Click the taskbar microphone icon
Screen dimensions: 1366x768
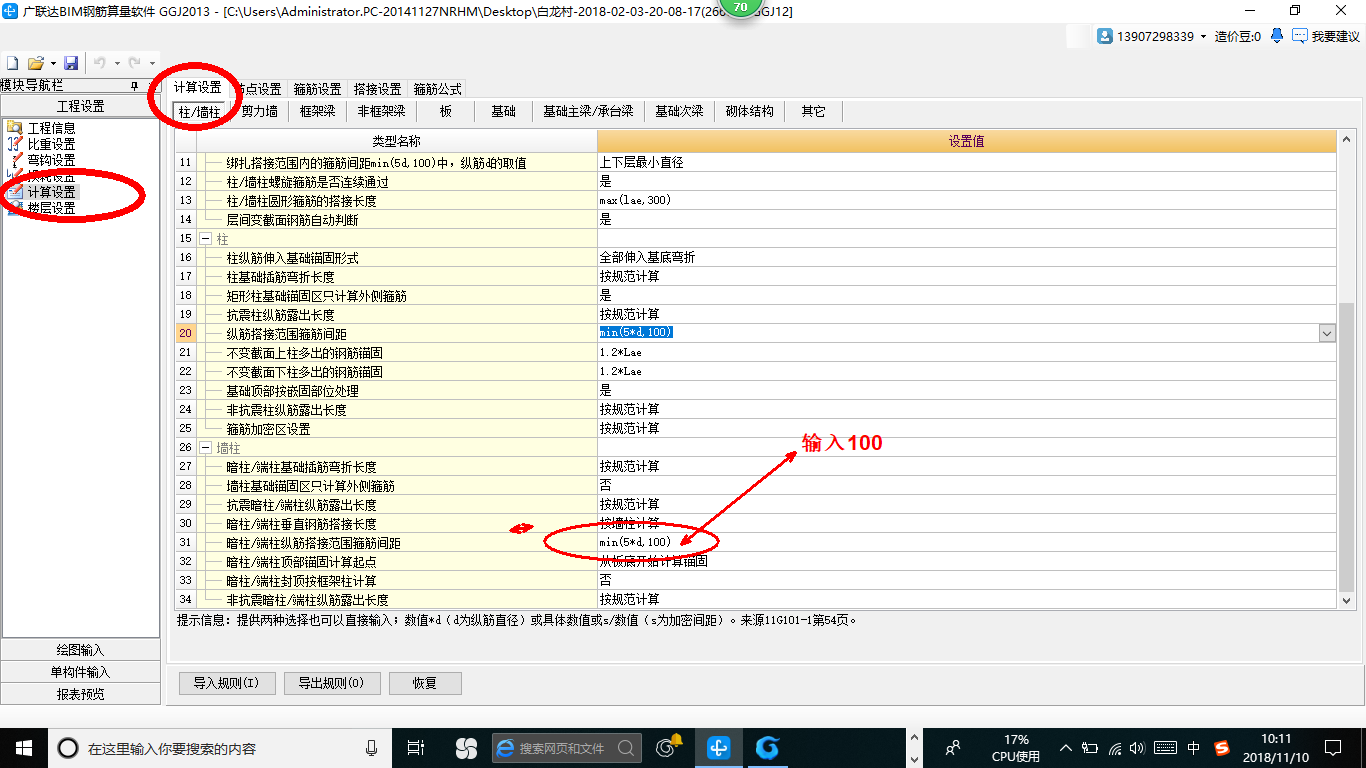click(372, 747)
